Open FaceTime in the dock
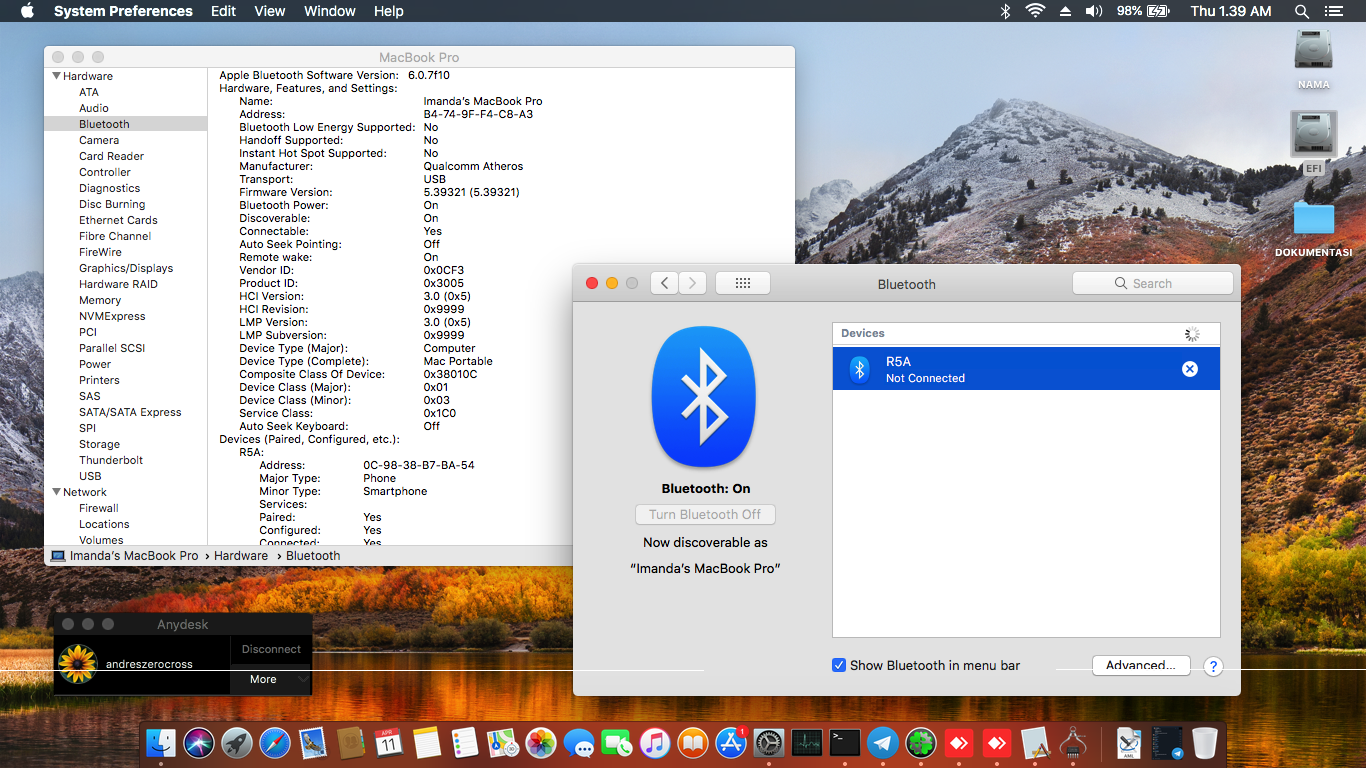The height and width of the screenshot is (768, 1366). pos(617,742)
